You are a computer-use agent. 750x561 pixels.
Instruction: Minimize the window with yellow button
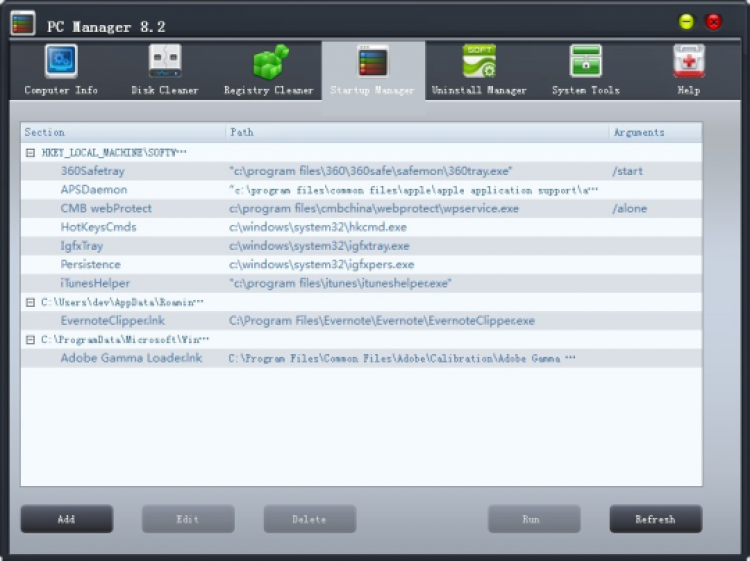[x=686, y=22]
